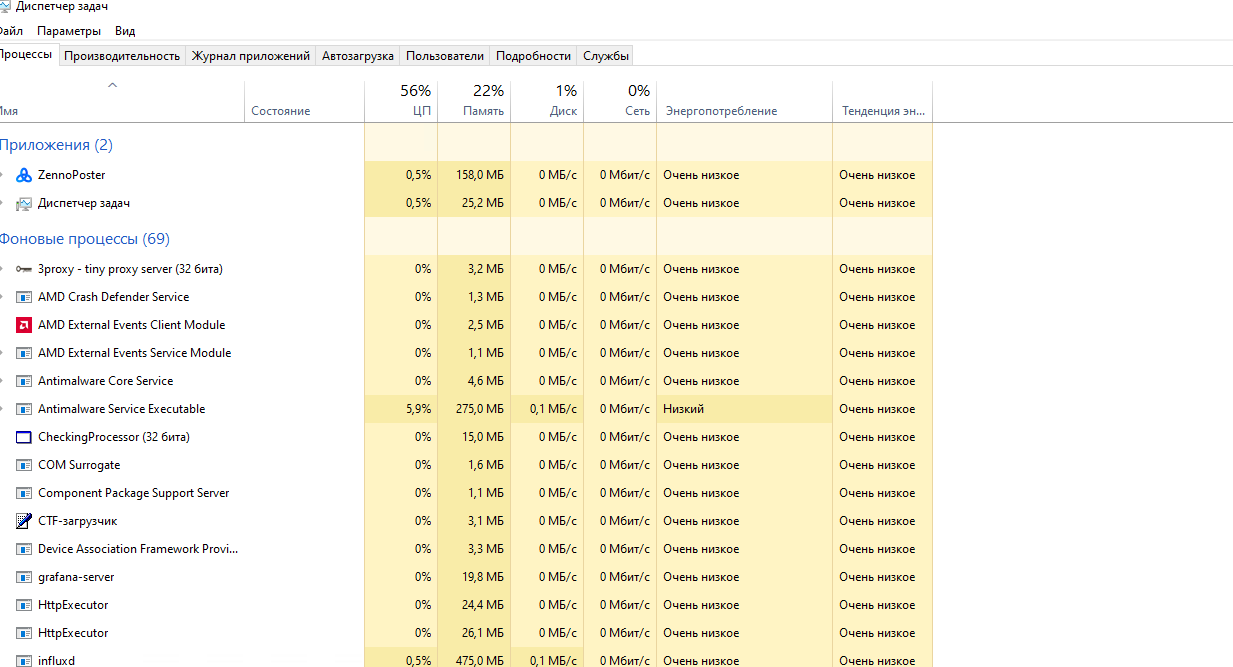This screenshot has height=667, width=1233.
Task: Click the red AMD External Events Client icon
Action: [x=24, y=325]
